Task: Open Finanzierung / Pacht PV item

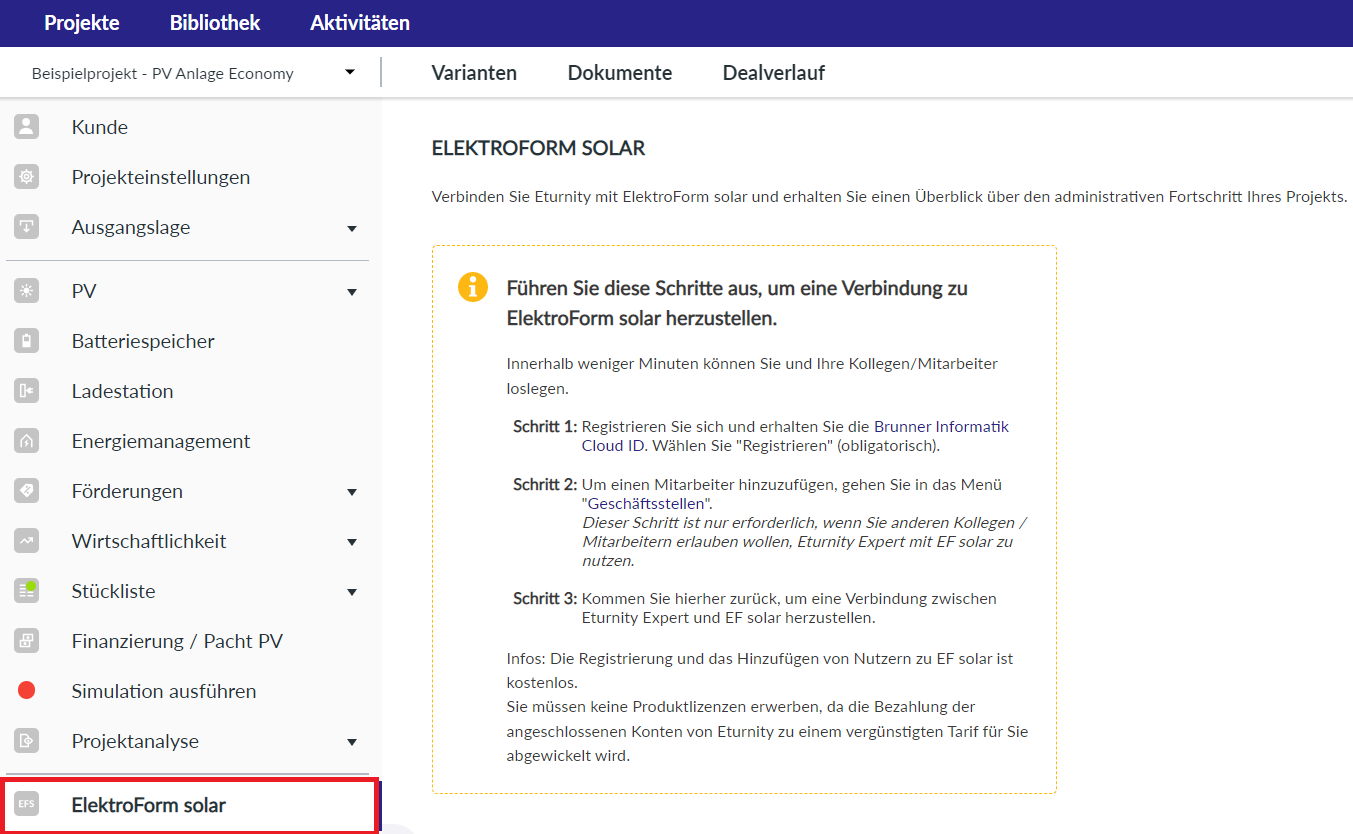Action: 177,641
